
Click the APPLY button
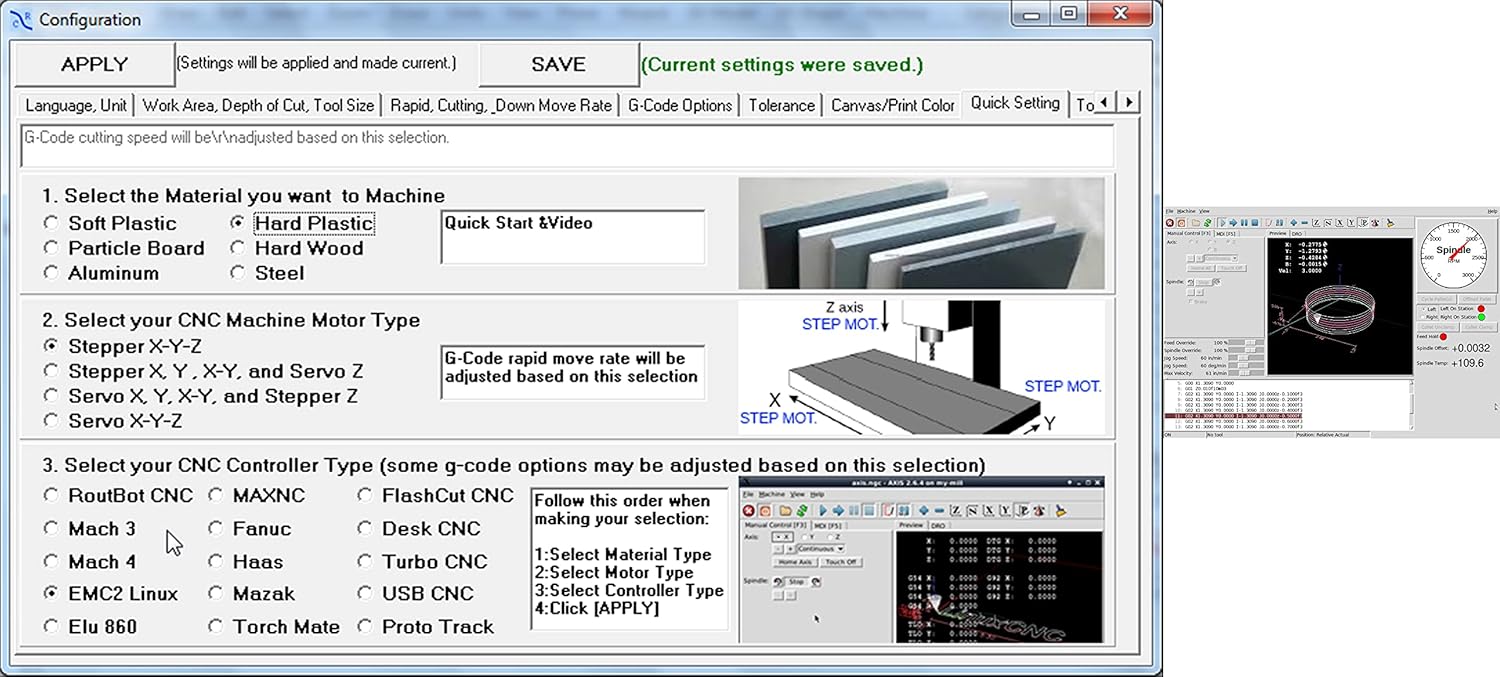(95, 64)
